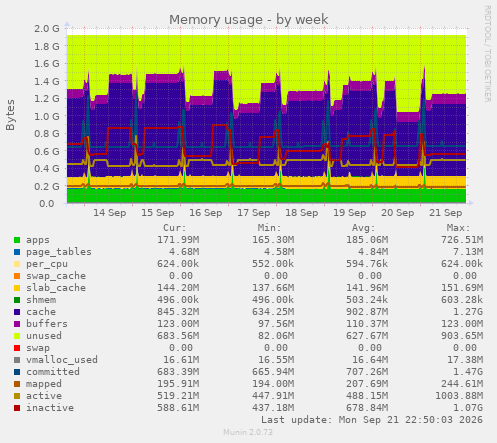Click the committed navy legend swatch
The width and height of the screenshot is (497, 443).
(x=17, y=372)
